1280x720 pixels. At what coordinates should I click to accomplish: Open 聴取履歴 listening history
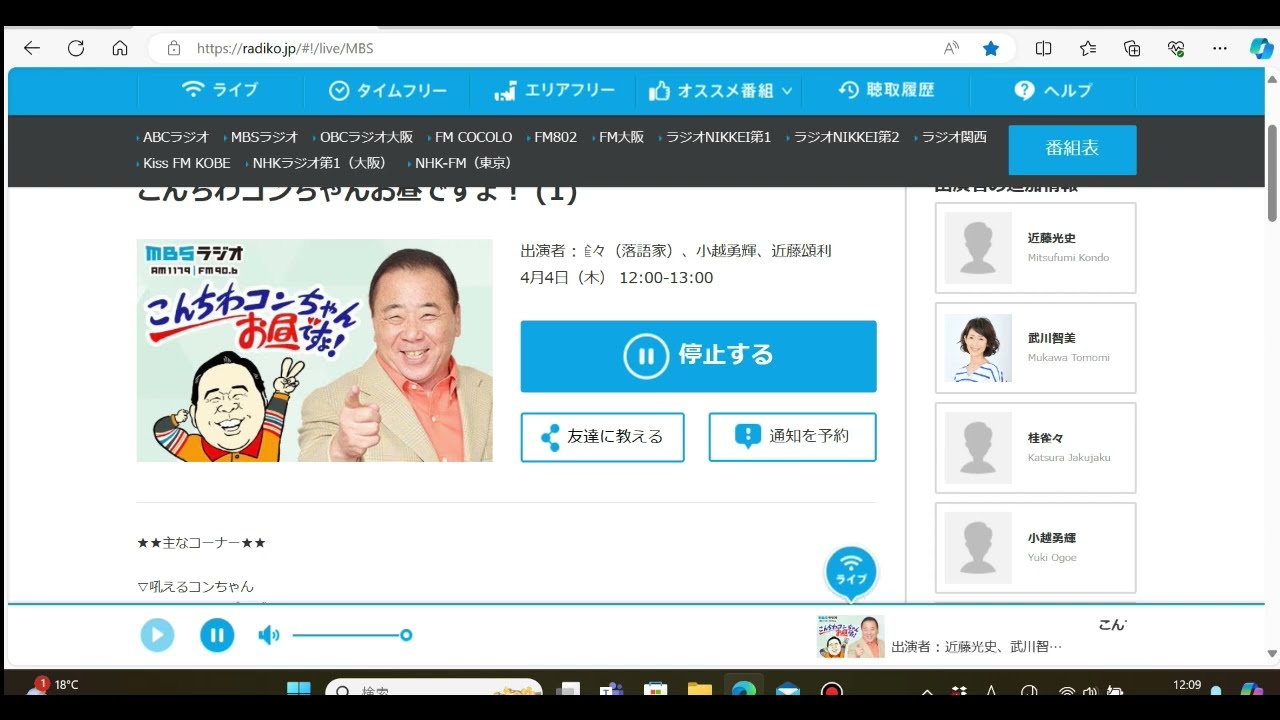[x=886, y=91]
